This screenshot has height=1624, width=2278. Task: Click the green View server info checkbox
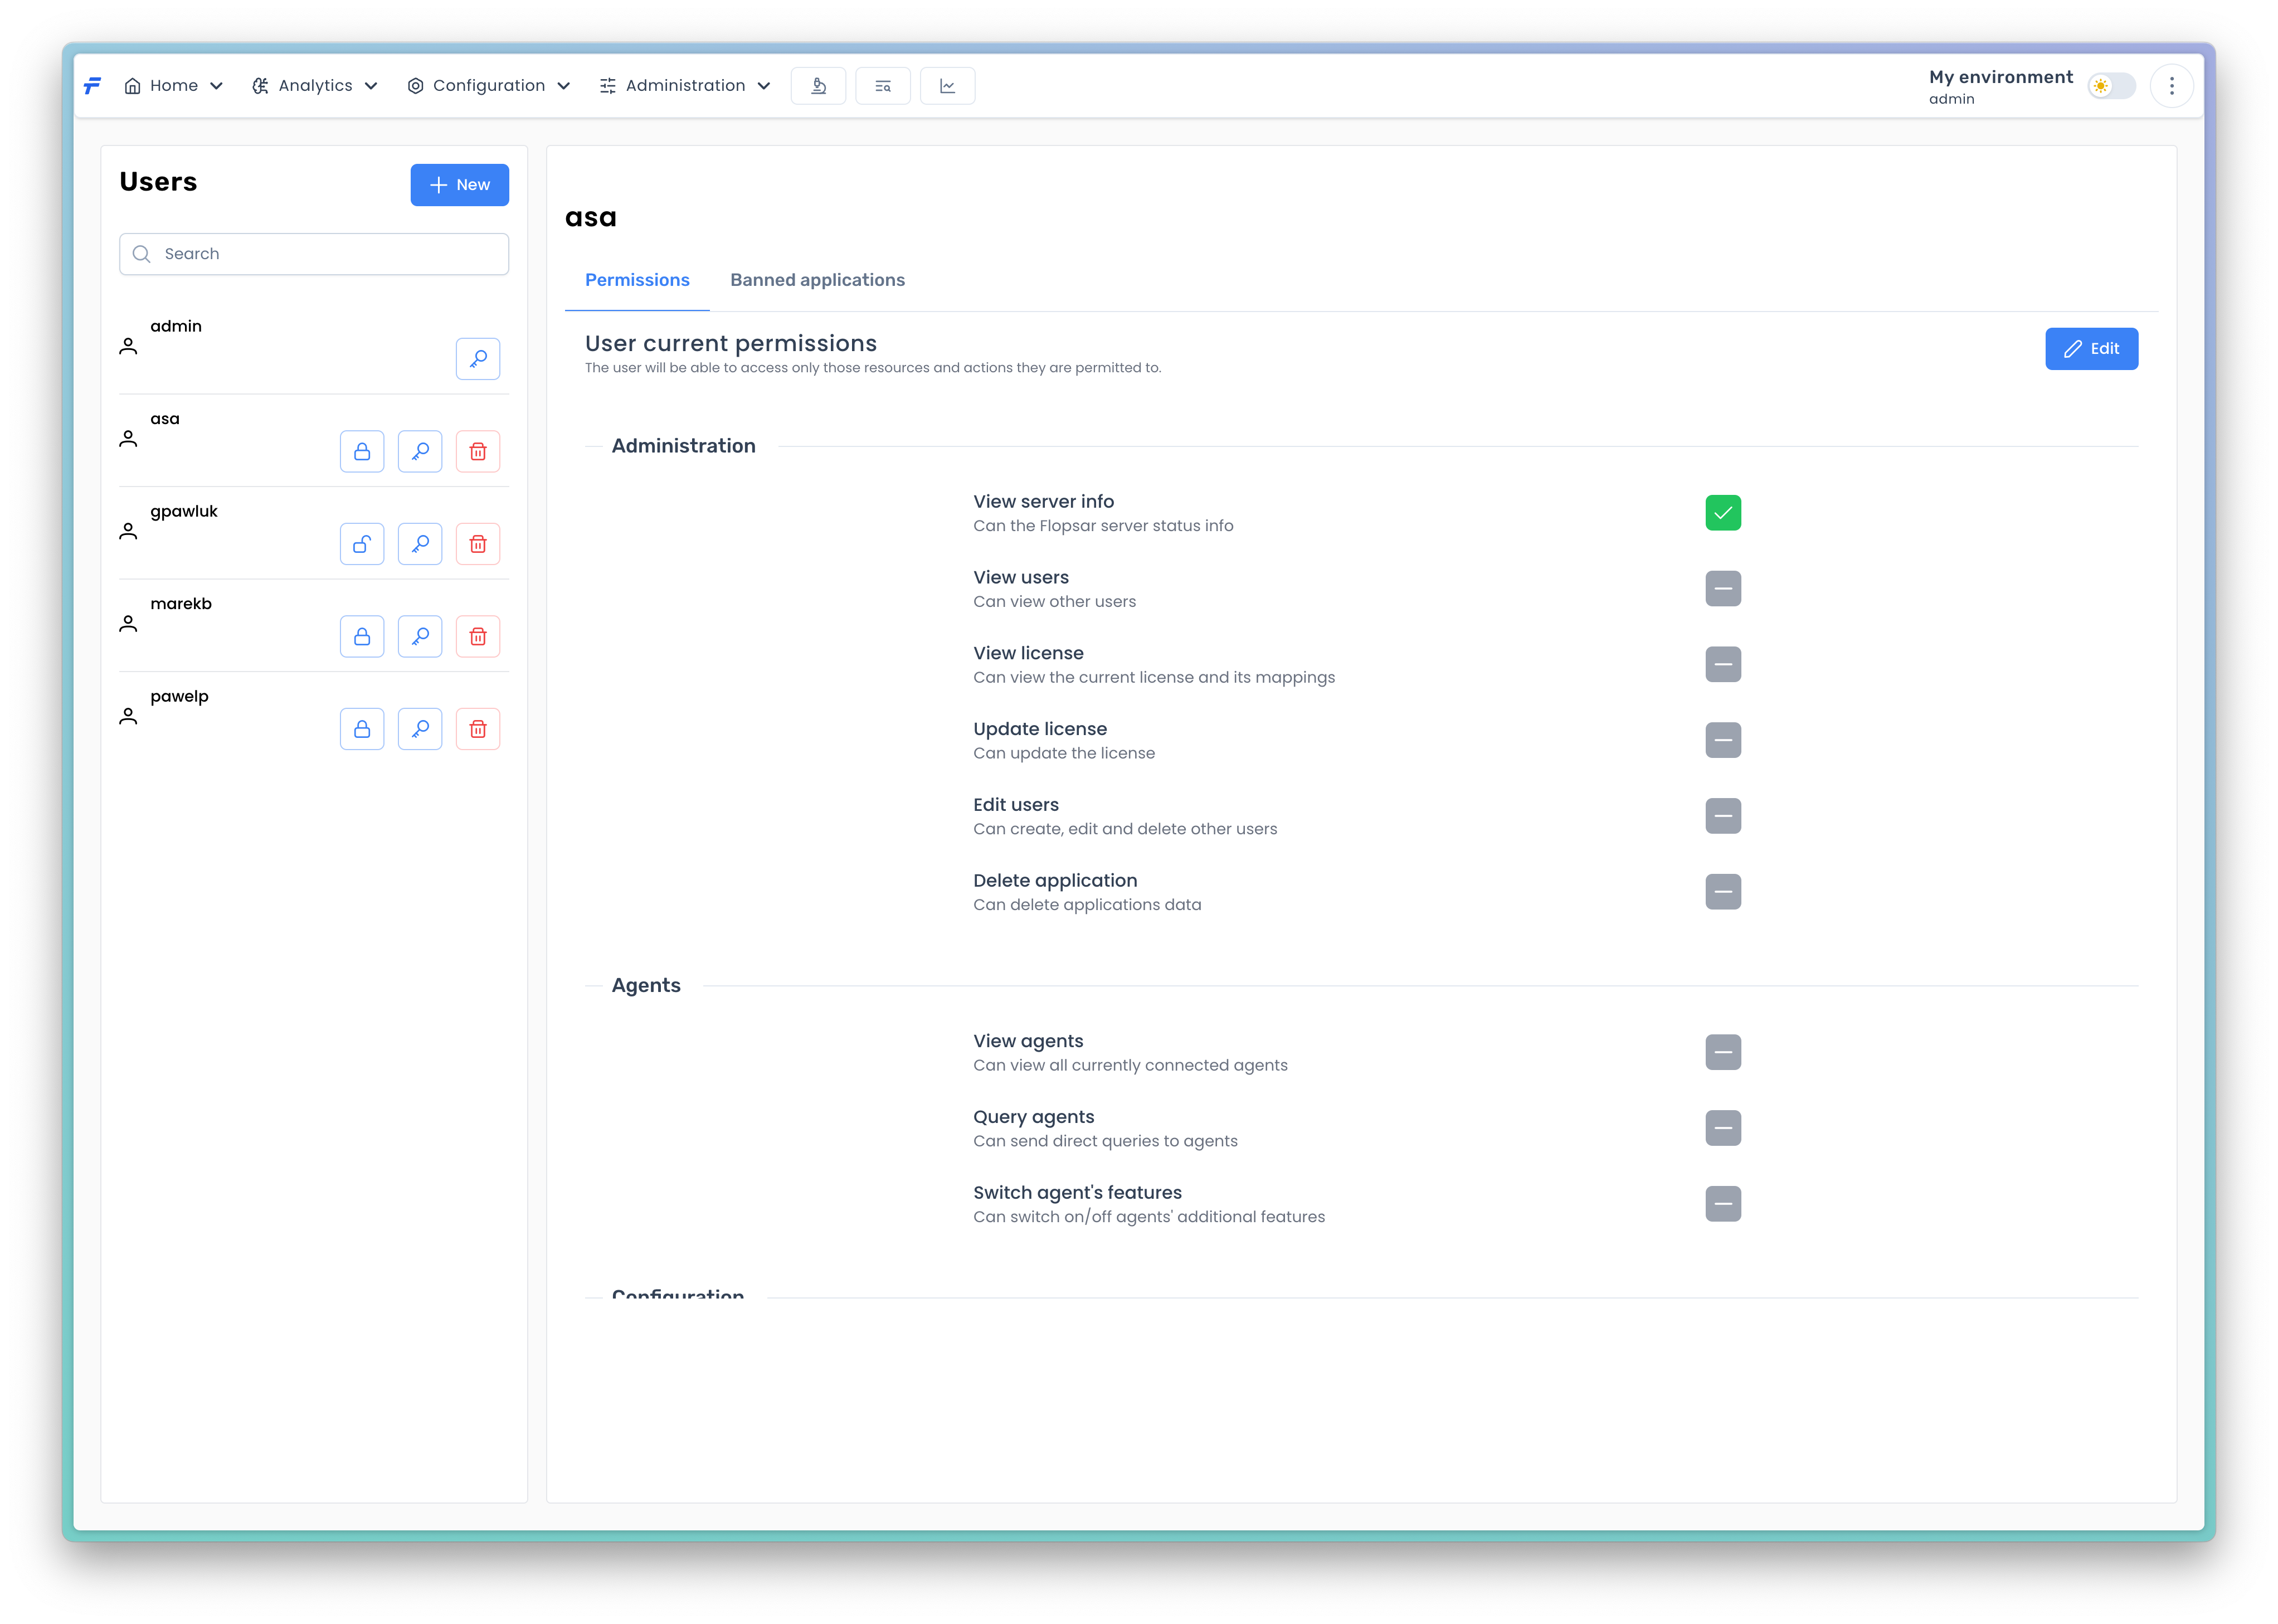pos(1722,513)
